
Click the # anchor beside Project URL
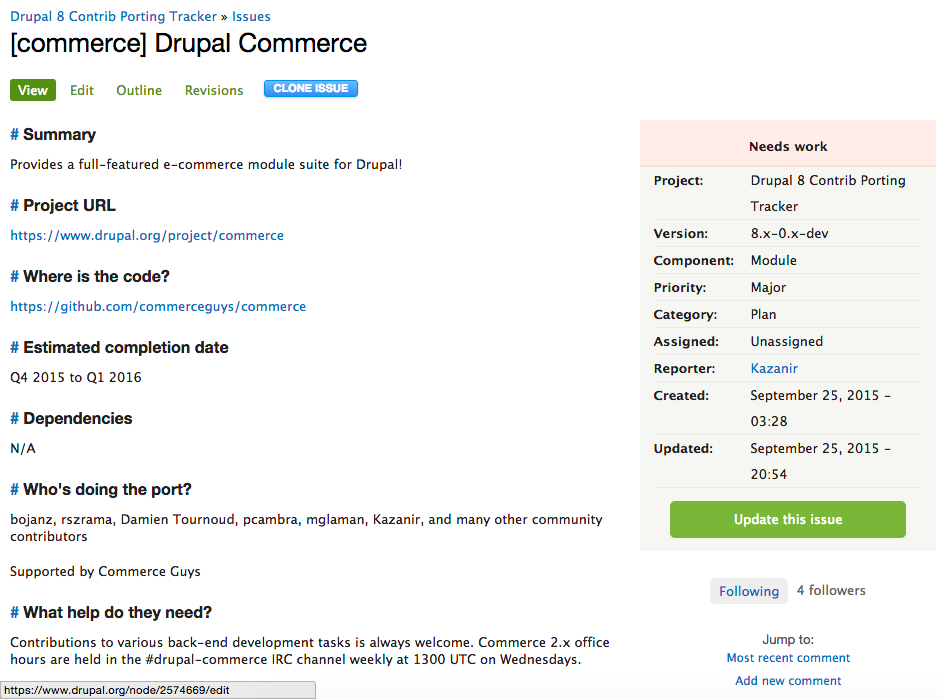point(15,206)
